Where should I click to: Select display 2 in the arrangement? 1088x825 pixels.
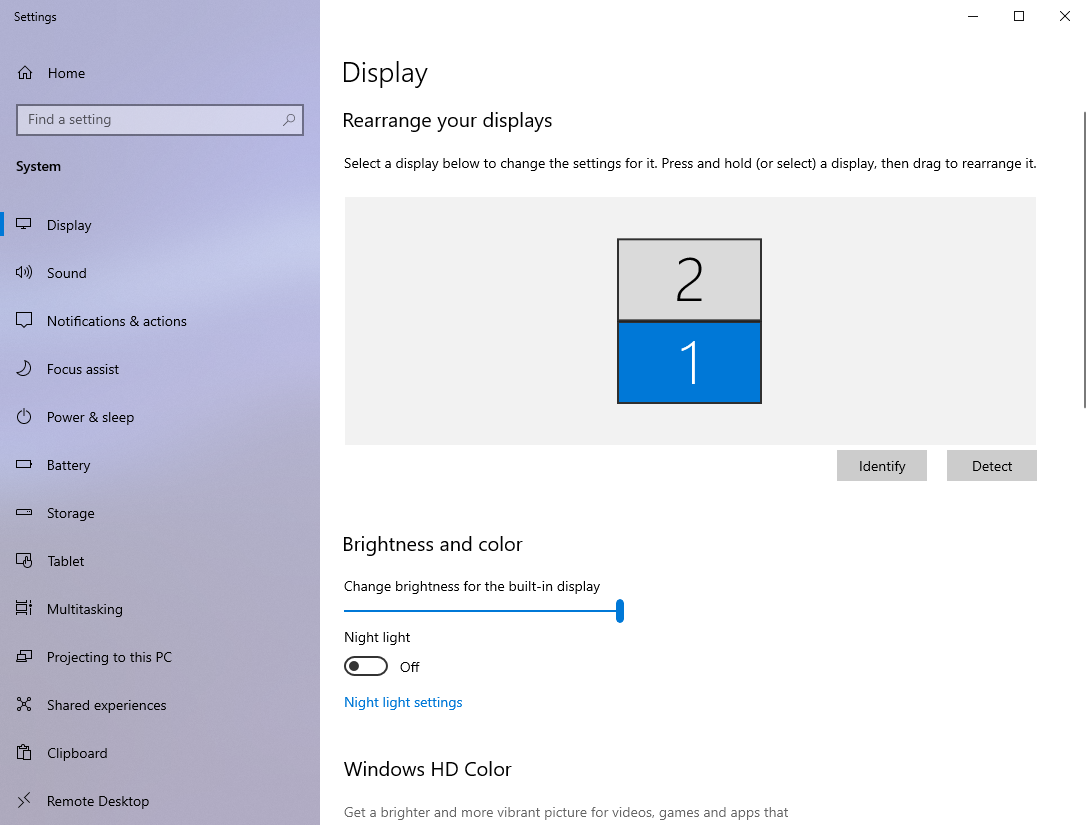[689, 280]
